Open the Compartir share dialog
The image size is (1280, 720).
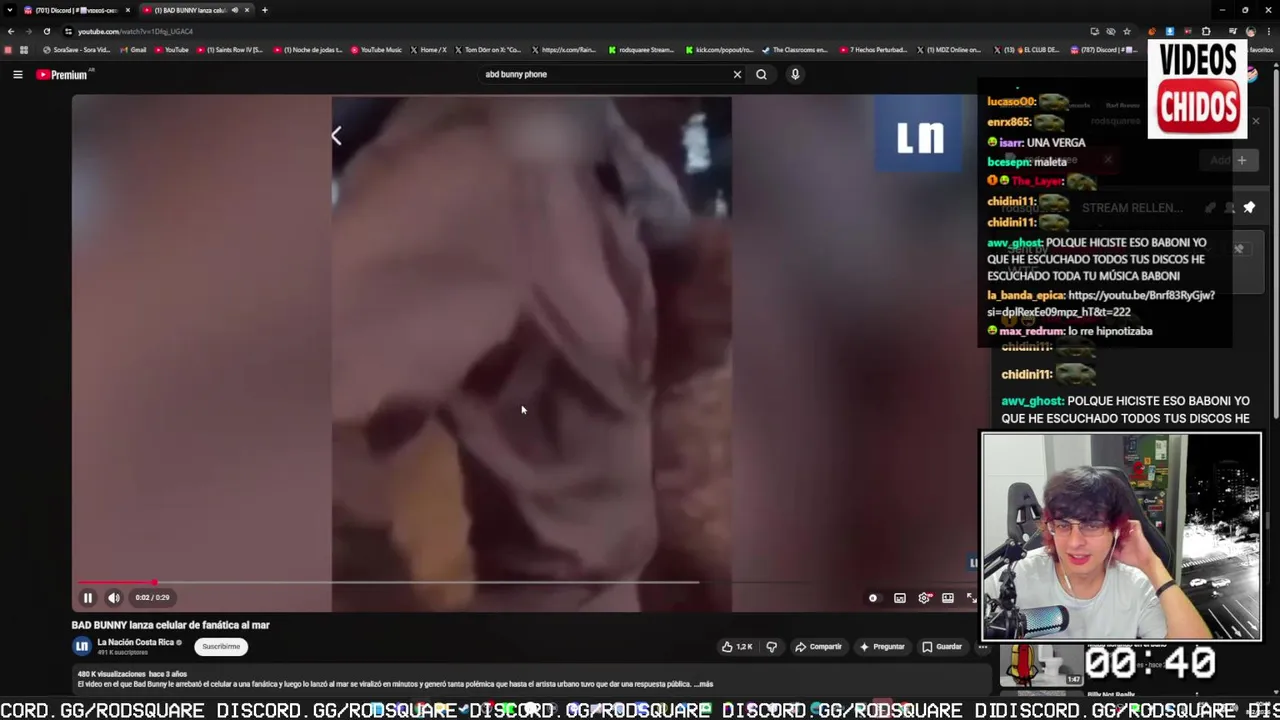coord(818,647)
